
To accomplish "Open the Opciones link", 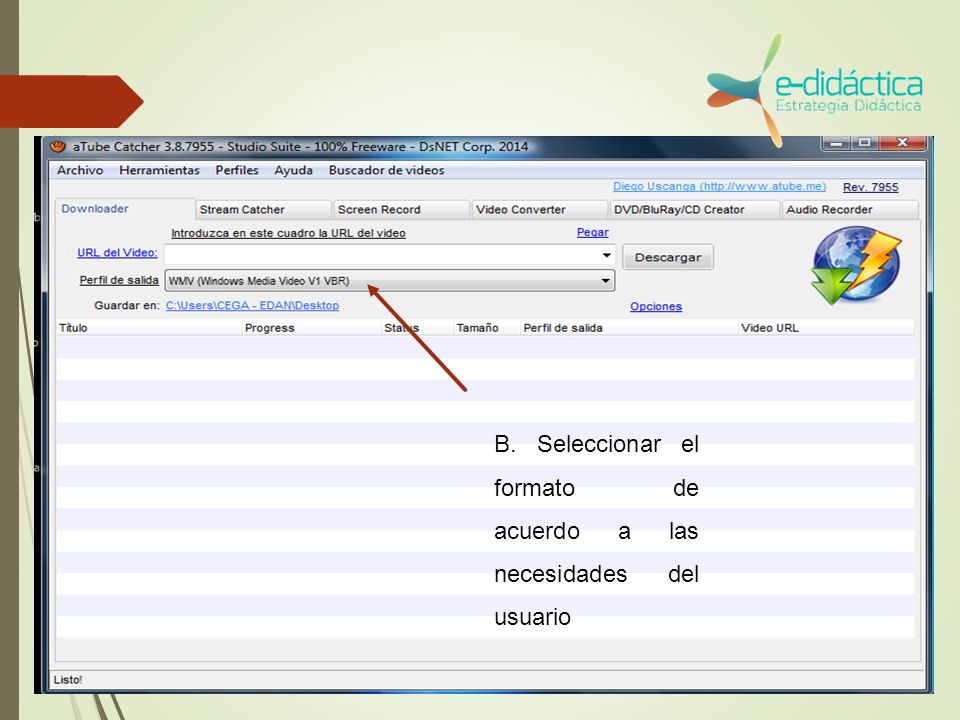I will 656,306.
